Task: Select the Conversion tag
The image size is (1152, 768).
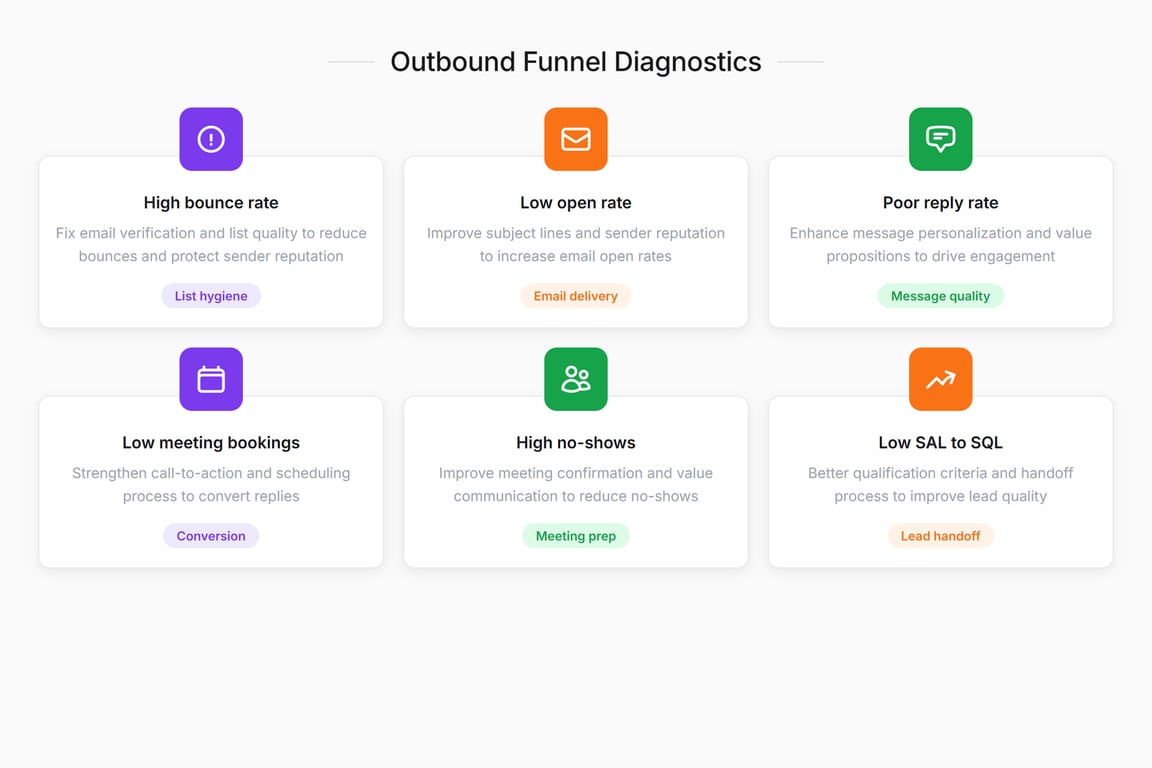Action: pos(211,536)
